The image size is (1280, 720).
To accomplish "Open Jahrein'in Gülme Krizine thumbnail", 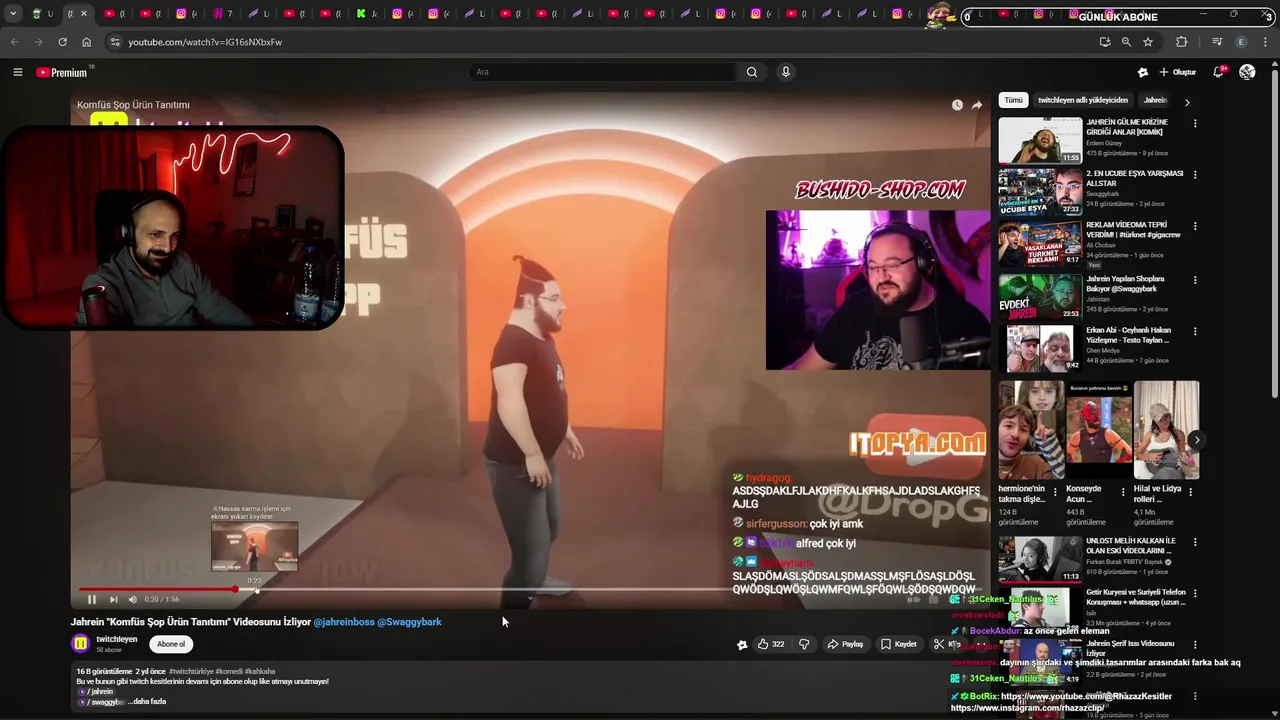I will click(x=1040, y=140).
